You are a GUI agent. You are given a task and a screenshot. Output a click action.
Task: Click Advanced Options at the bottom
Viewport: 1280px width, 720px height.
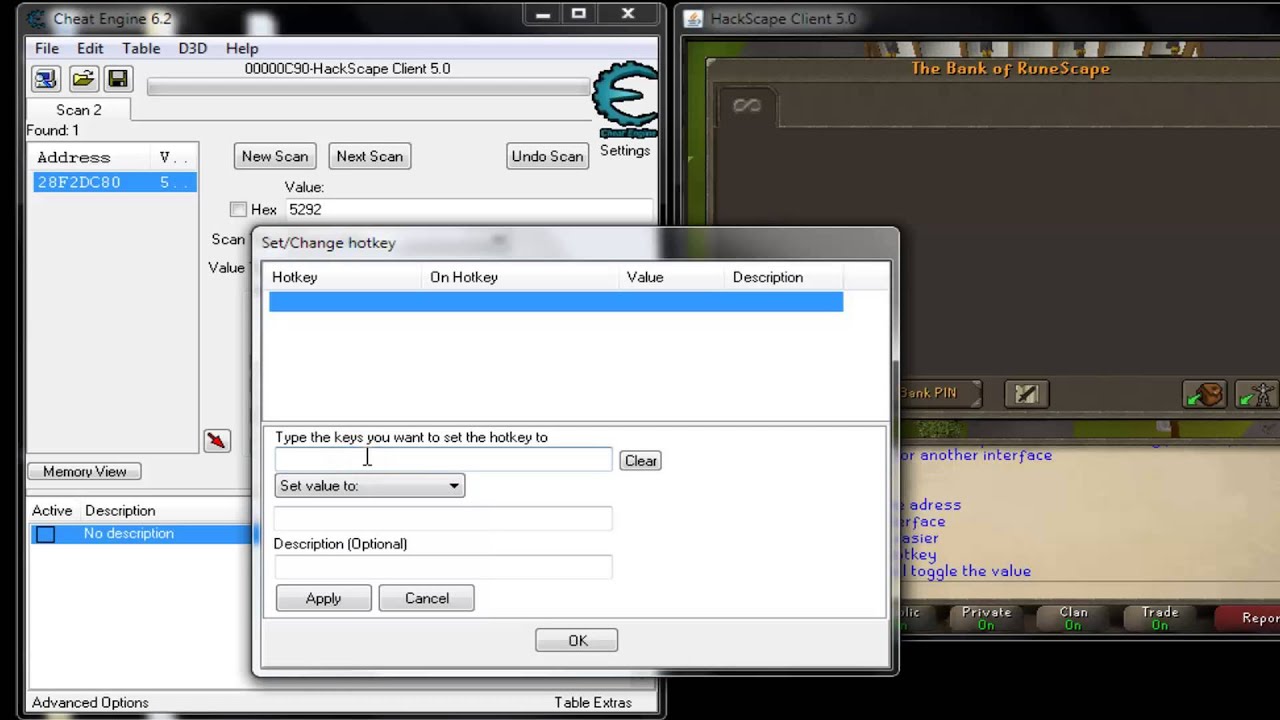pos(90,702)
